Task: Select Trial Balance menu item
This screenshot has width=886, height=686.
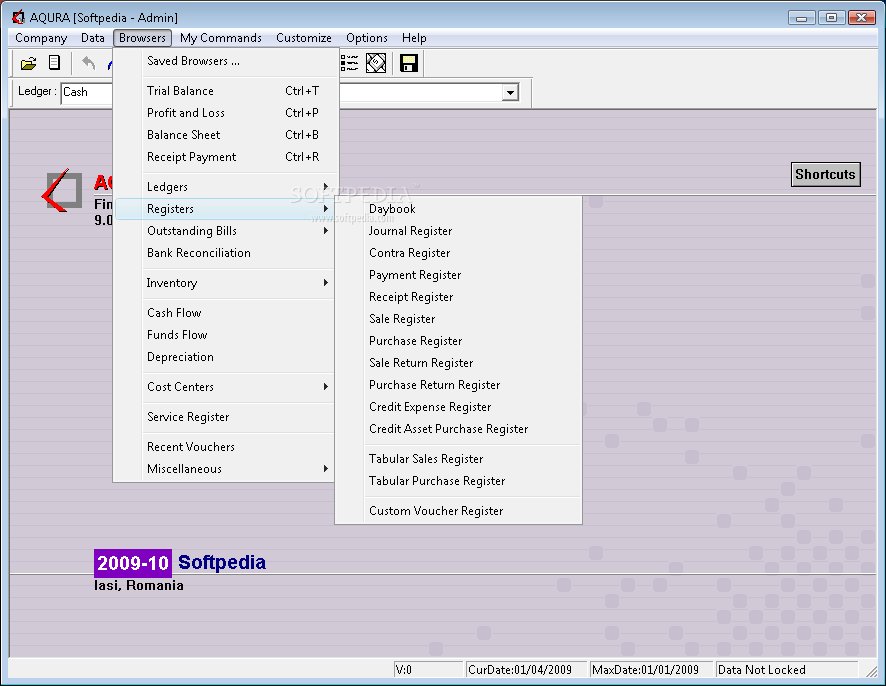Action: (226, 90)
